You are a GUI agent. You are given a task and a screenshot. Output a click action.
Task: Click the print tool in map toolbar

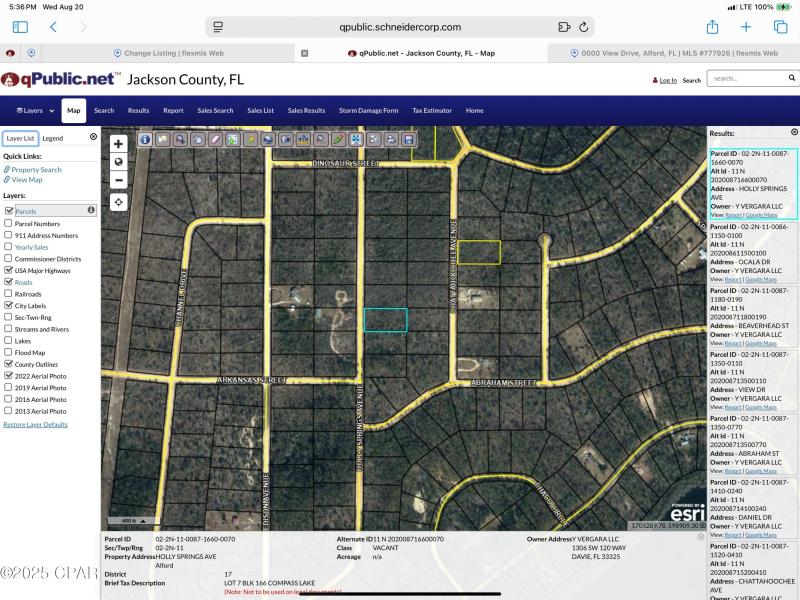391,139
